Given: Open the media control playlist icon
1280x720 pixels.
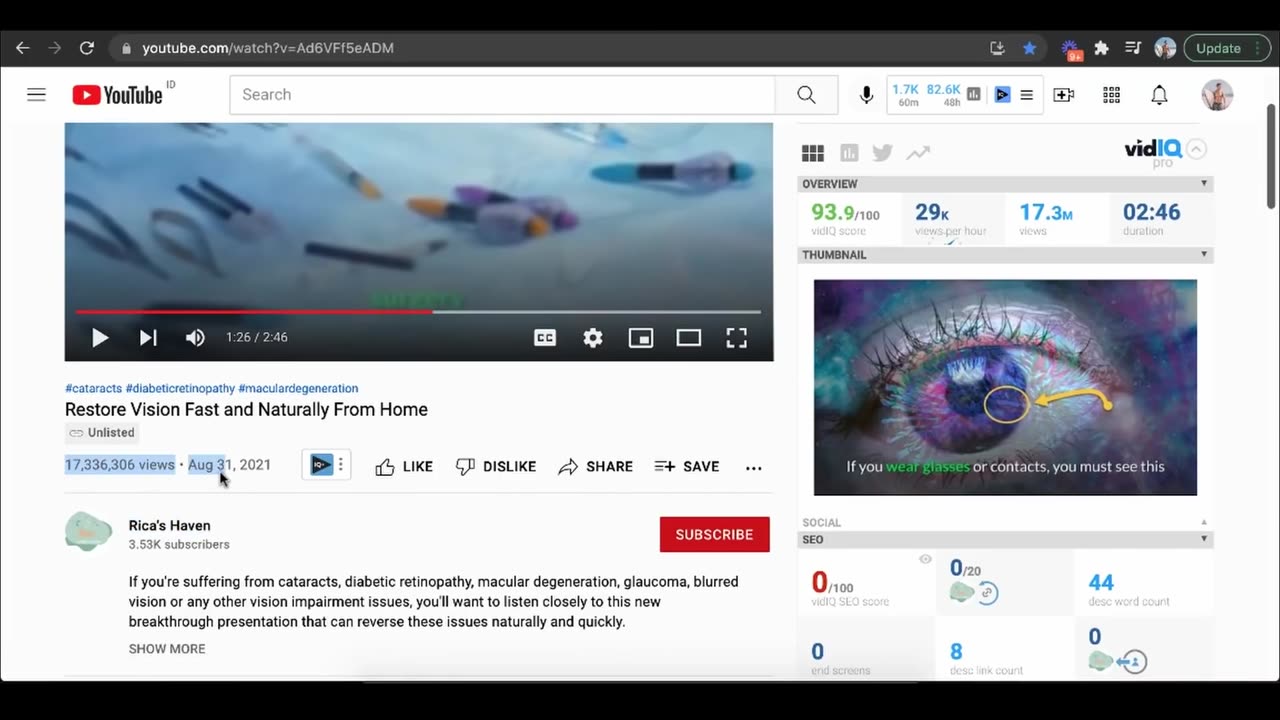Looking at the screenshot, I should 1133,48.
